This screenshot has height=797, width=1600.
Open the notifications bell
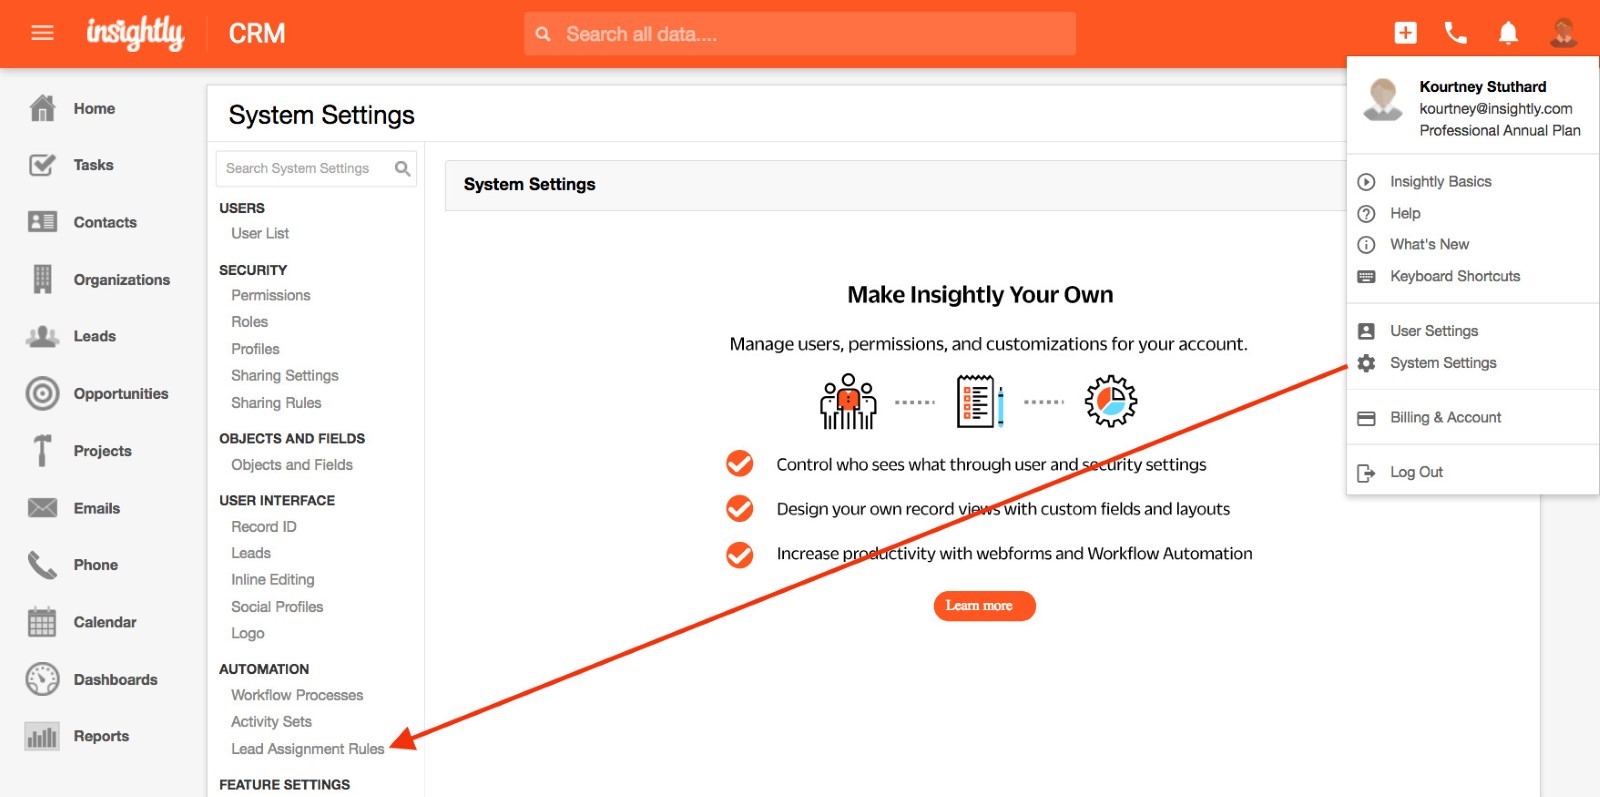(1508, 33)
